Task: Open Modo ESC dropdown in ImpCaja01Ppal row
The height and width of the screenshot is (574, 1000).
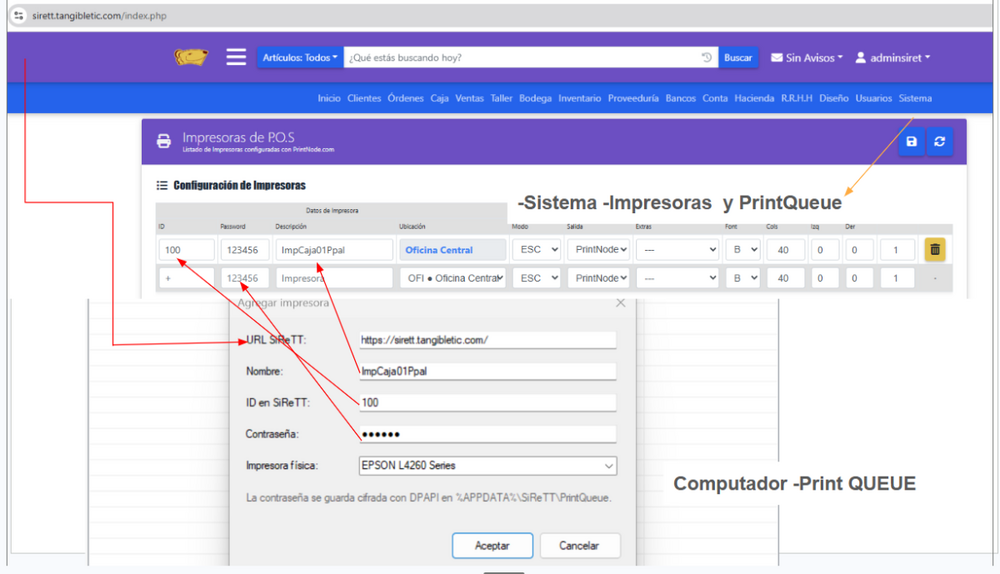Action: (x=536, y=249)
